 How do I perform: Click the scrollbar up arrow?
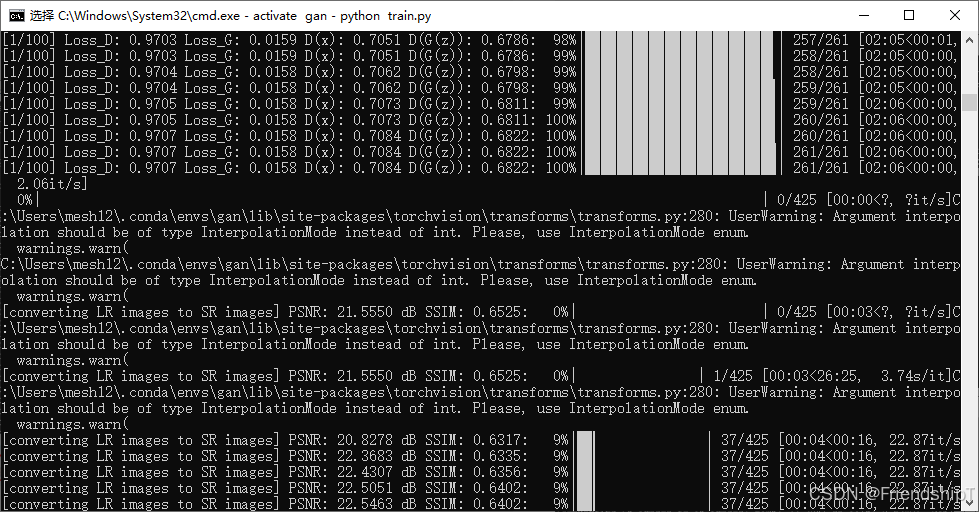click(x=969, y=39)
